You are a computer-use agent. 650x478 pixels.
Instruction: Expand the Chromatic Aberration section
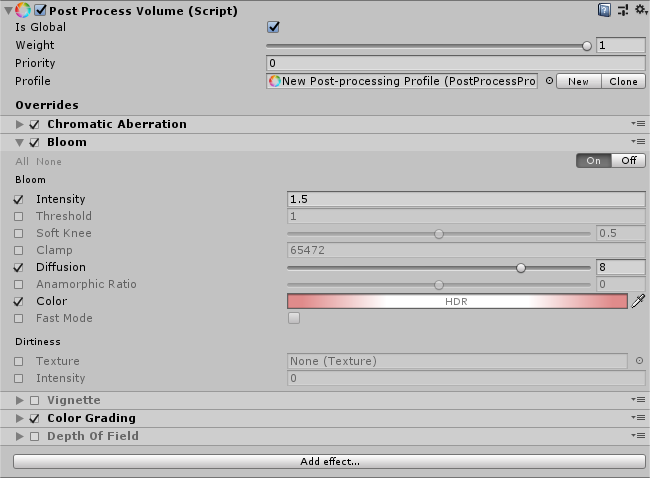(20, 124)
